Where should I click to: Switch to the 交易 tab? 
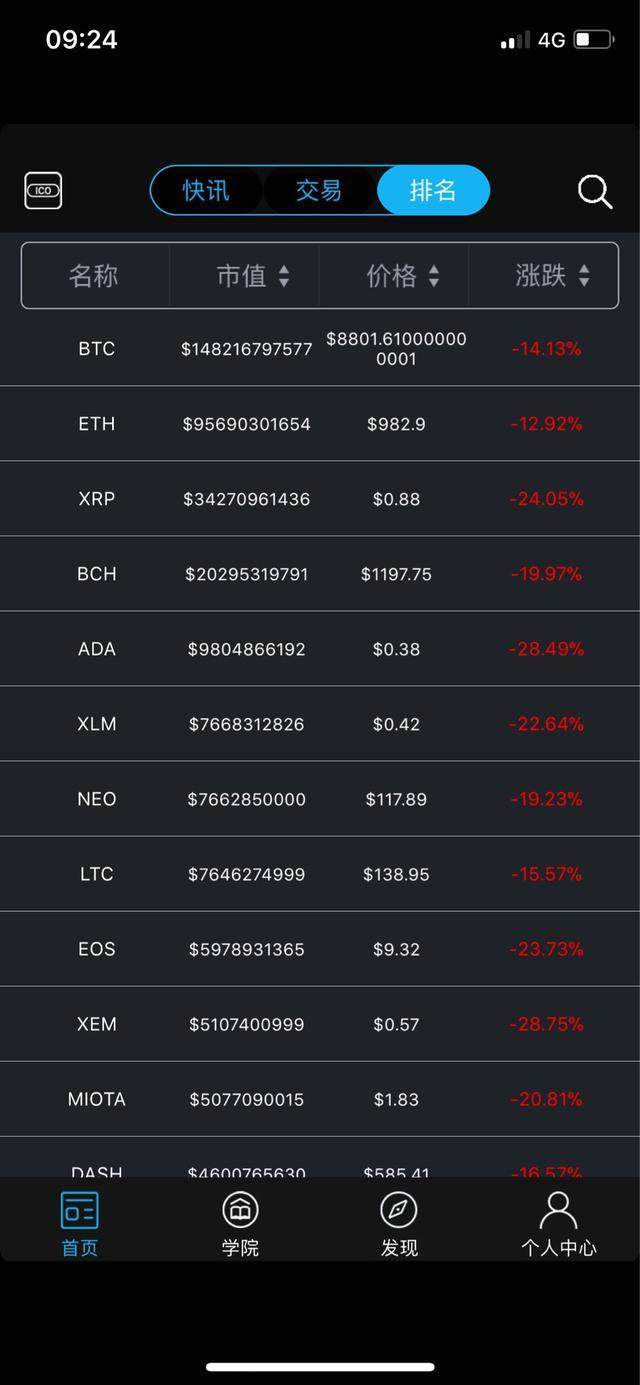pyautogui.click(x=319, y=190)
